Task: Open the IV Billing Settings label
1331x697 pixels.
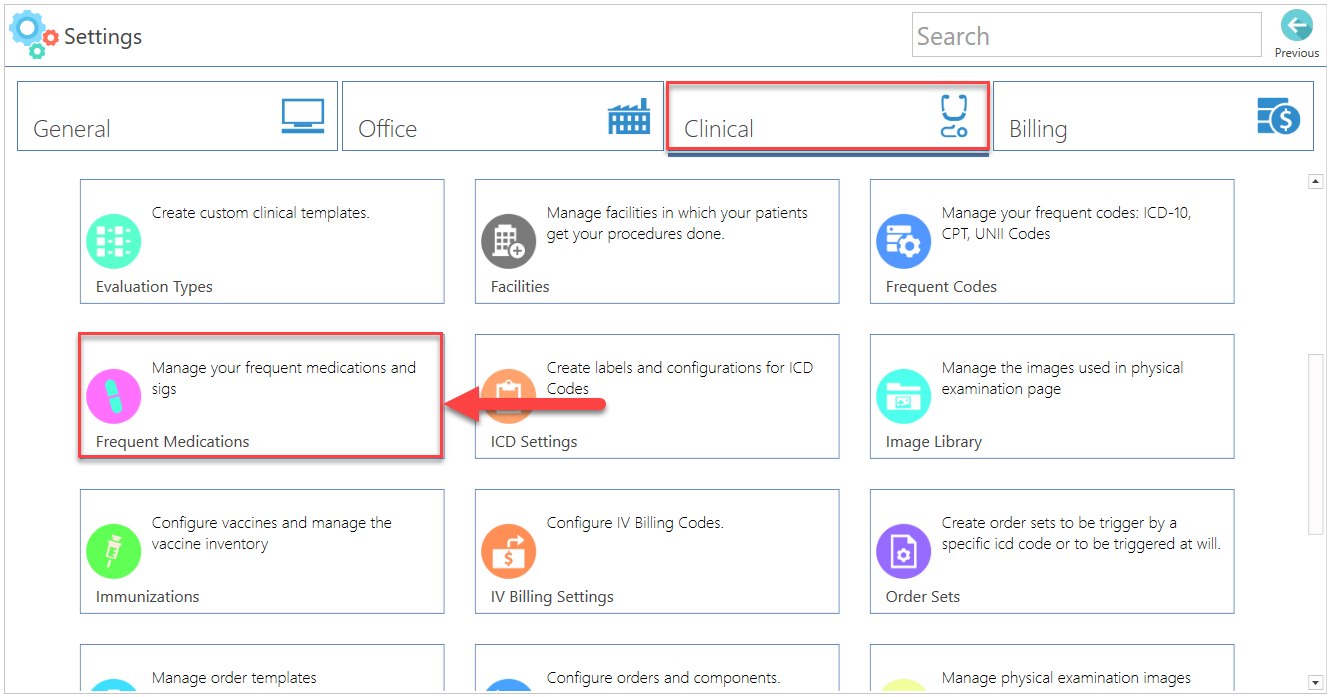Action: 552,597
